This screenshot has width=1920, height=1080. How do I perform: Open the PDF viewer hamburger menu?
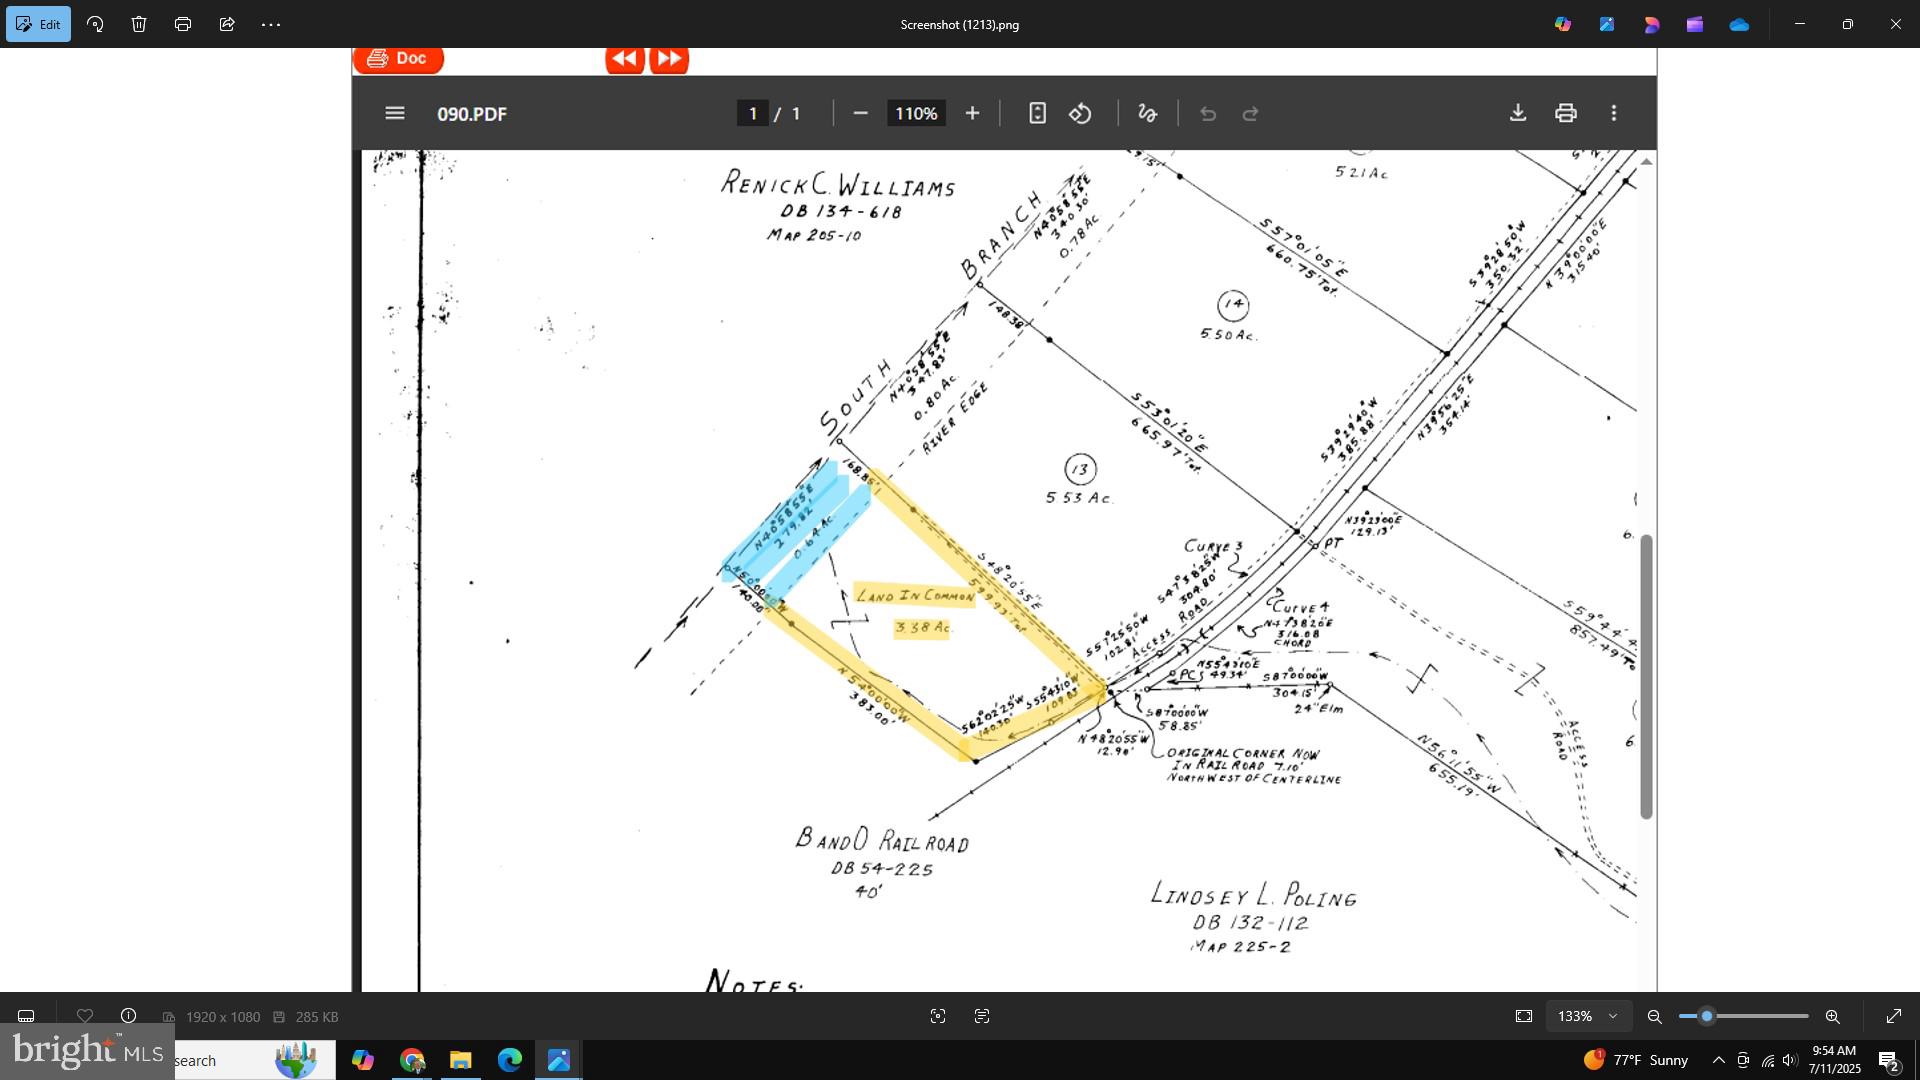coord(394,113)
